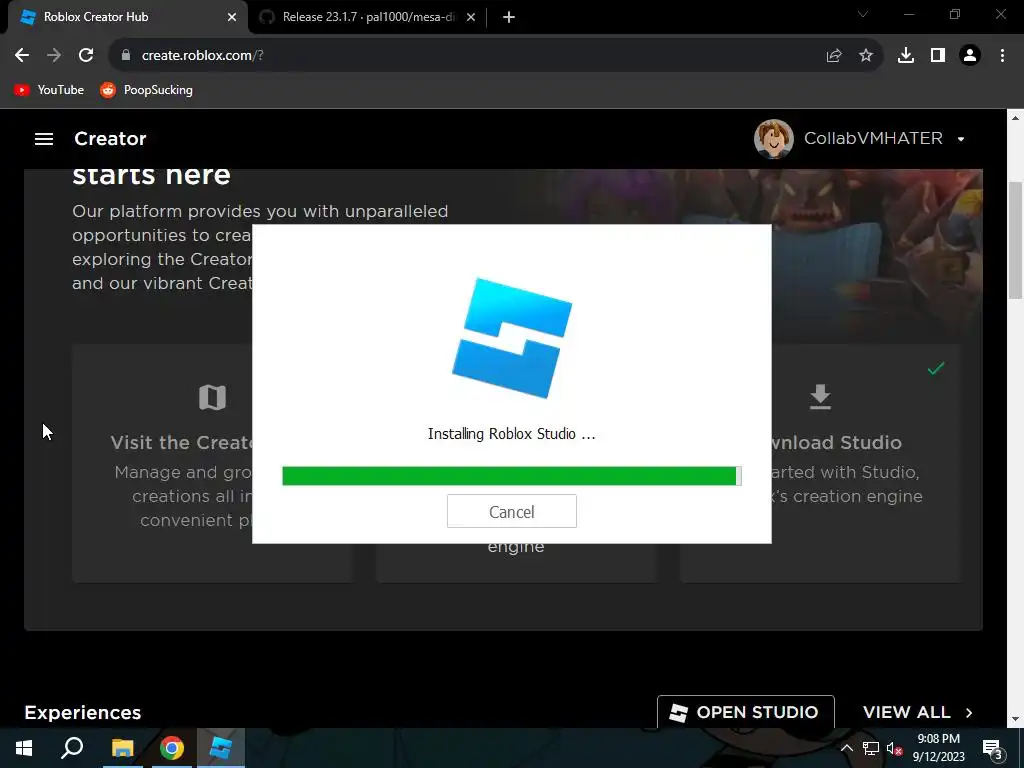The height and width of the screenshot is (768, 1024).
Task: Show hidden system tray icons
Action: pos(846,748)
